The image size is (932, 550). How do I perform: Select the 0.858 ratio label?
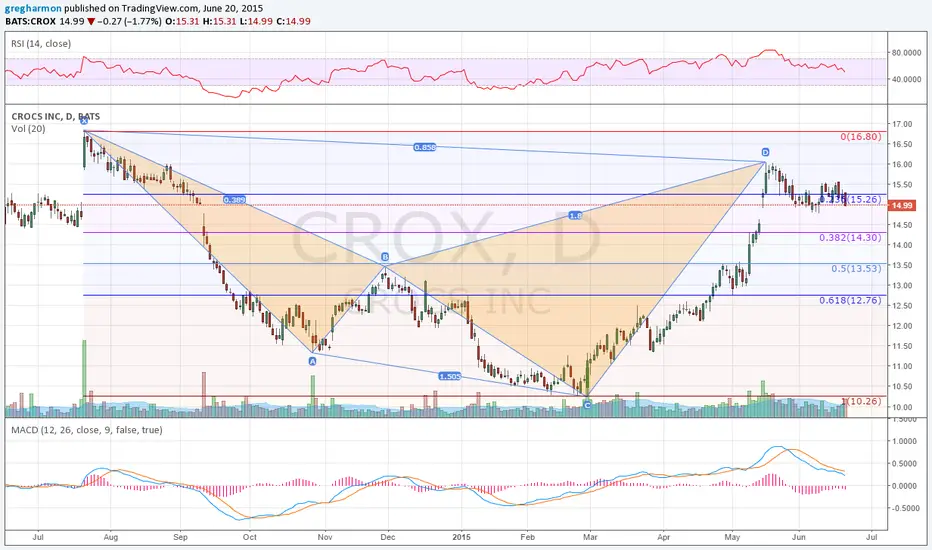click(424, 147)
